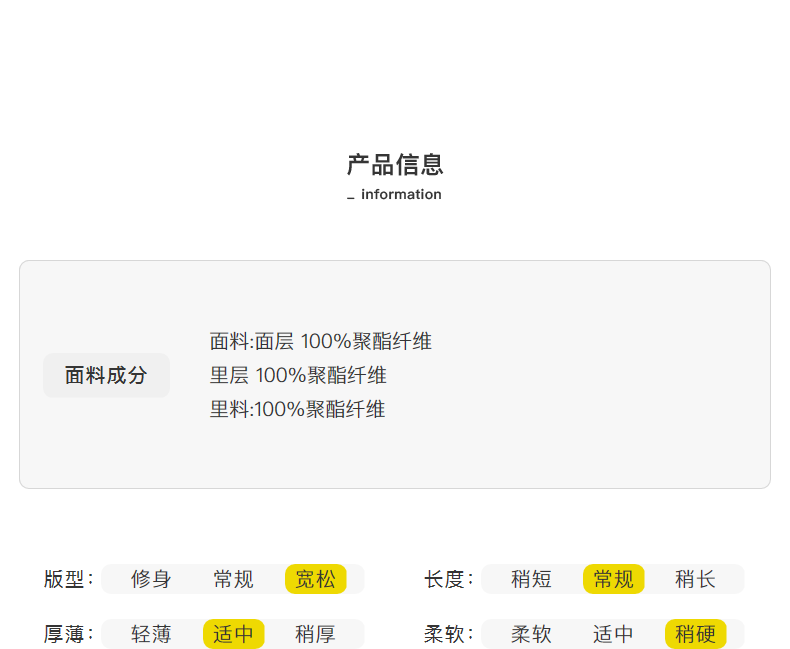The height and width of the screenshot is (649, 790).
Task: Select 常规 in 版型 row
Action: [x=233, y=579]
